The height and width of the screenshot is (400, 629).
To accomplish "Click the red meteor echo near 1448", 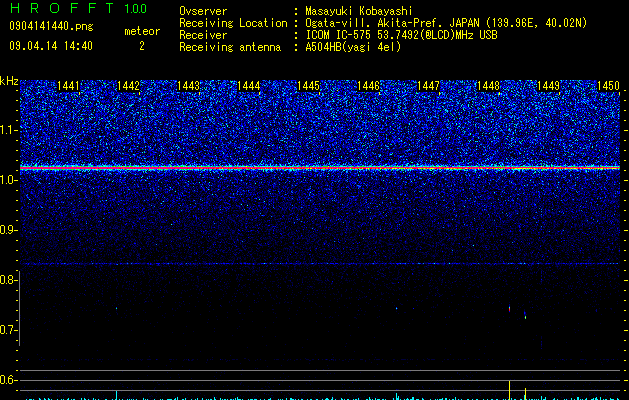I will tap(509, 309).
